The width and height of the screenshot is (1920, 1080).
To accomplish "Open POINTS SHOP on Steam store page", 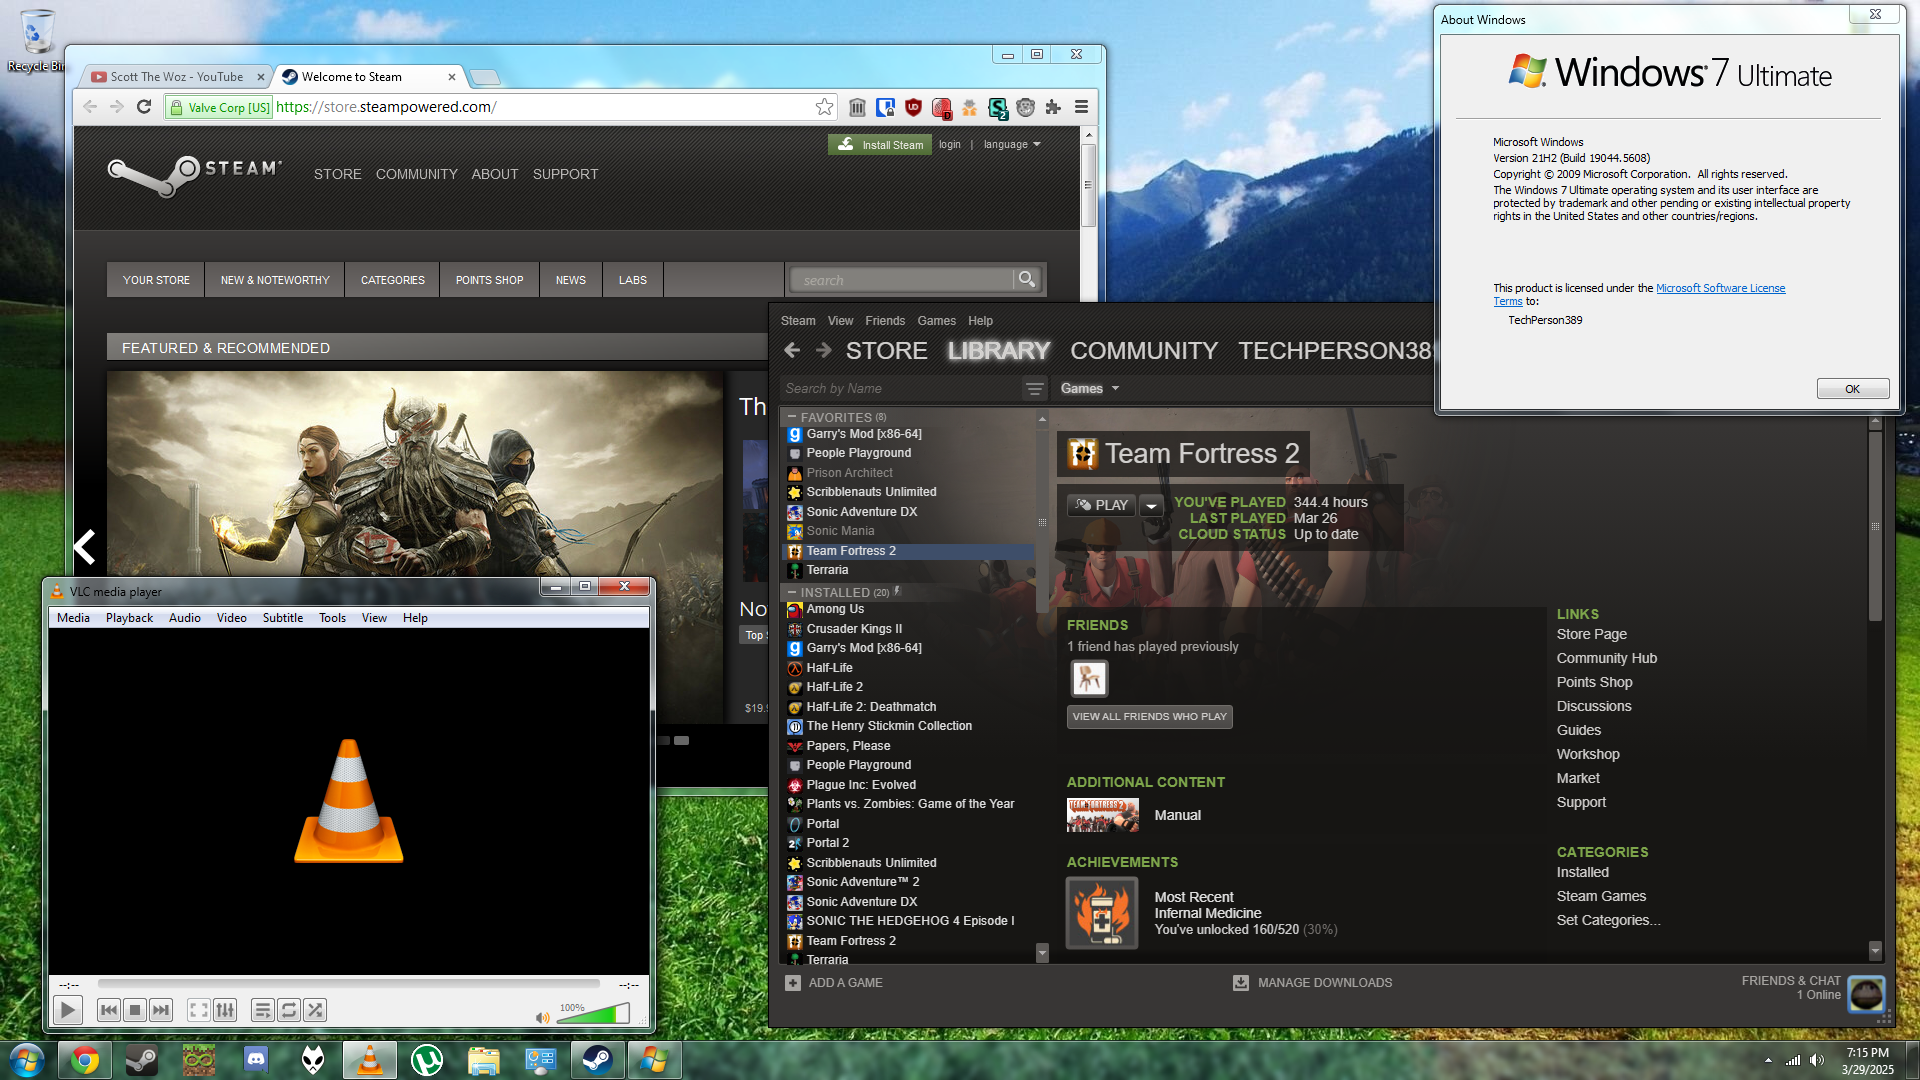I will click(x=489, y=280).
